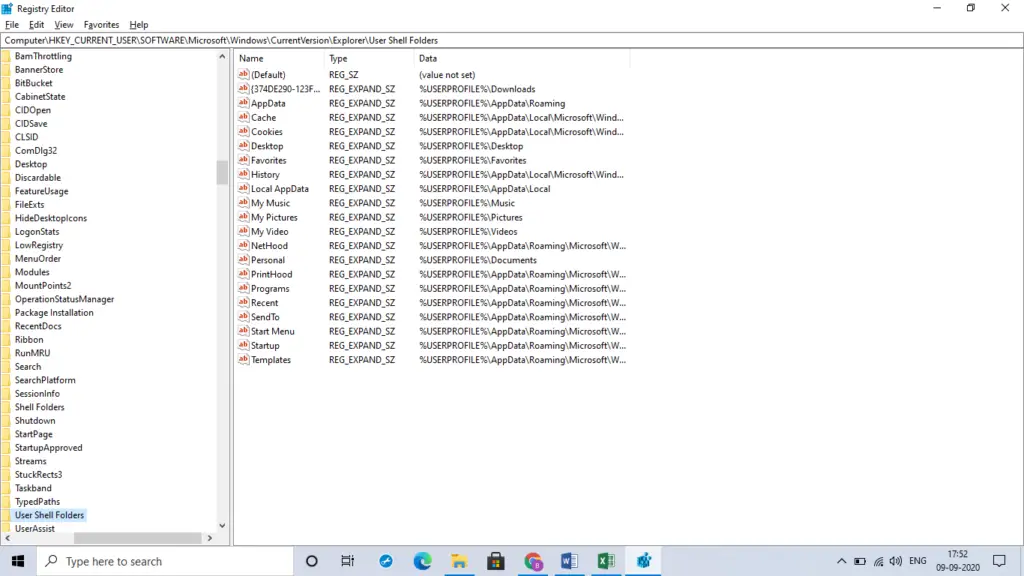Click Registry Editor taskbar icon

[x=643, y=561]
